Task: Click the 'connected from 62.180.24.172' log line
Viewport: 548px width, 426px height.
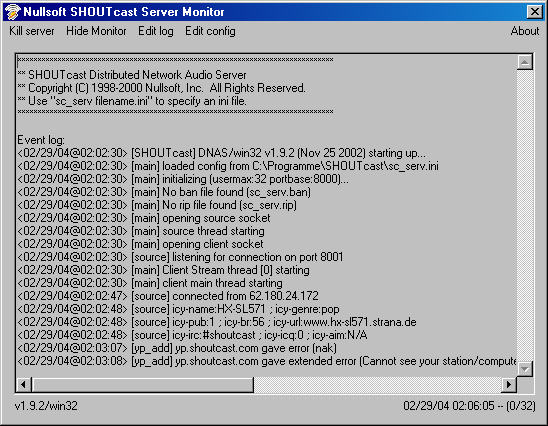Action: 168,296
